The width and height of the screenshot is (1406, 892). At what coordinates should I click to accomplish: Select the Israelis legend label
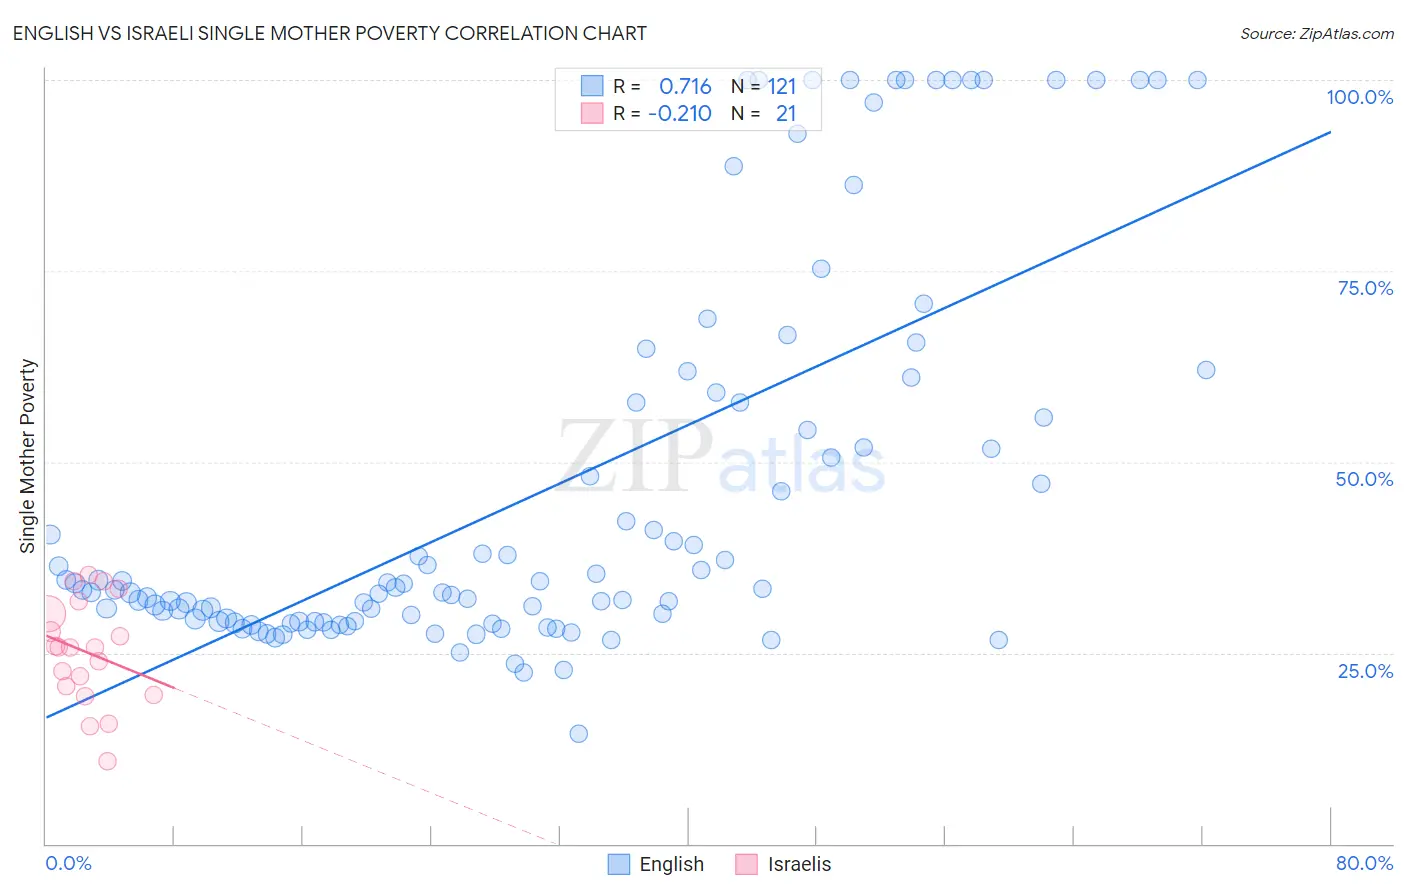click(799, 864)
